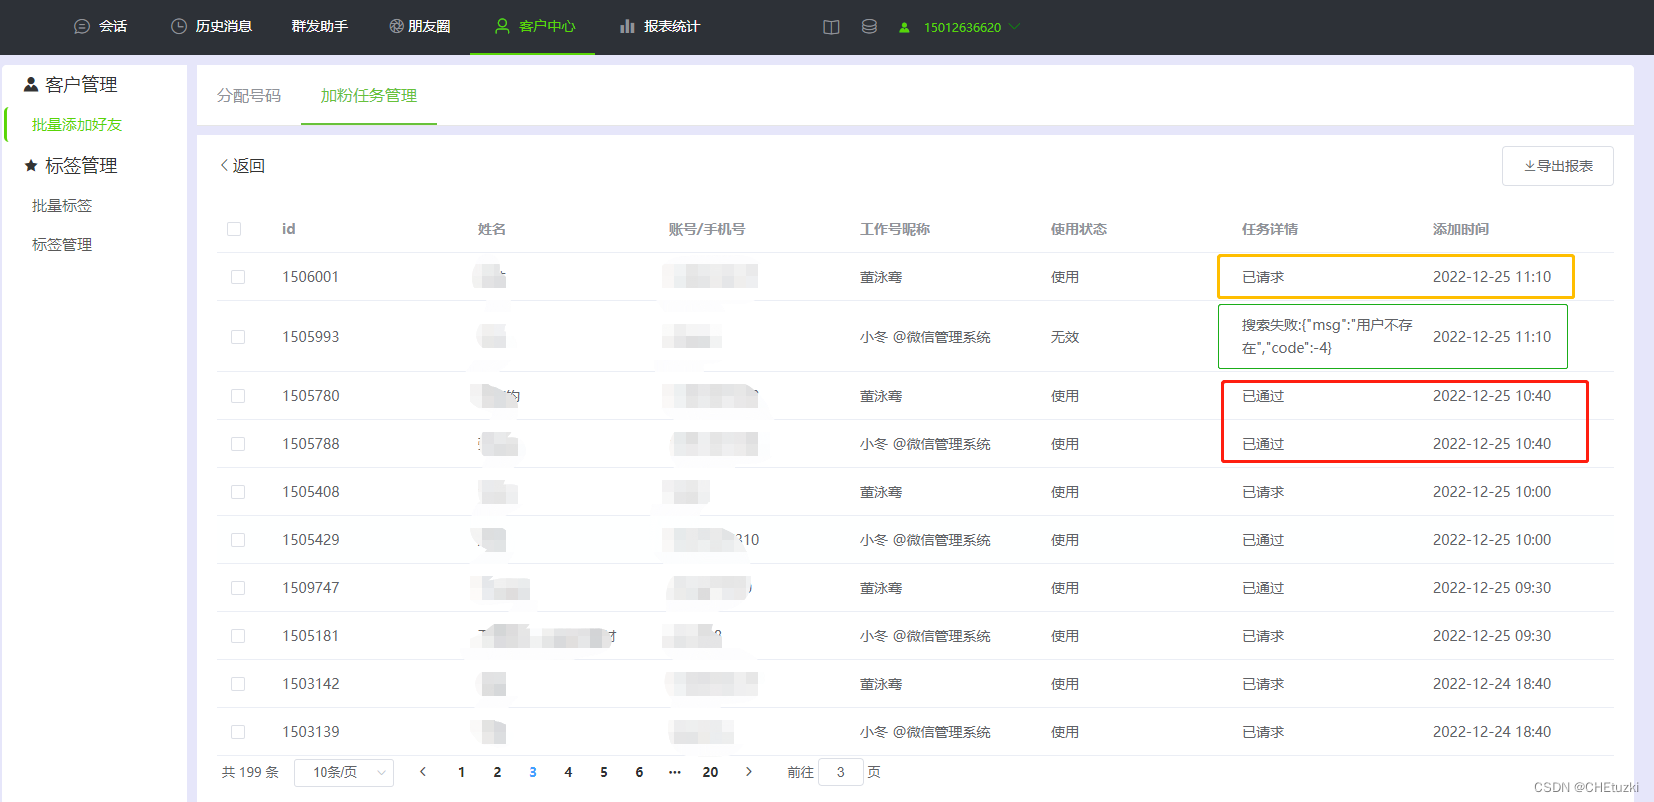Click the pagination ellipsis for more pages
The image size is (1654, 802).
coord(675,772)
